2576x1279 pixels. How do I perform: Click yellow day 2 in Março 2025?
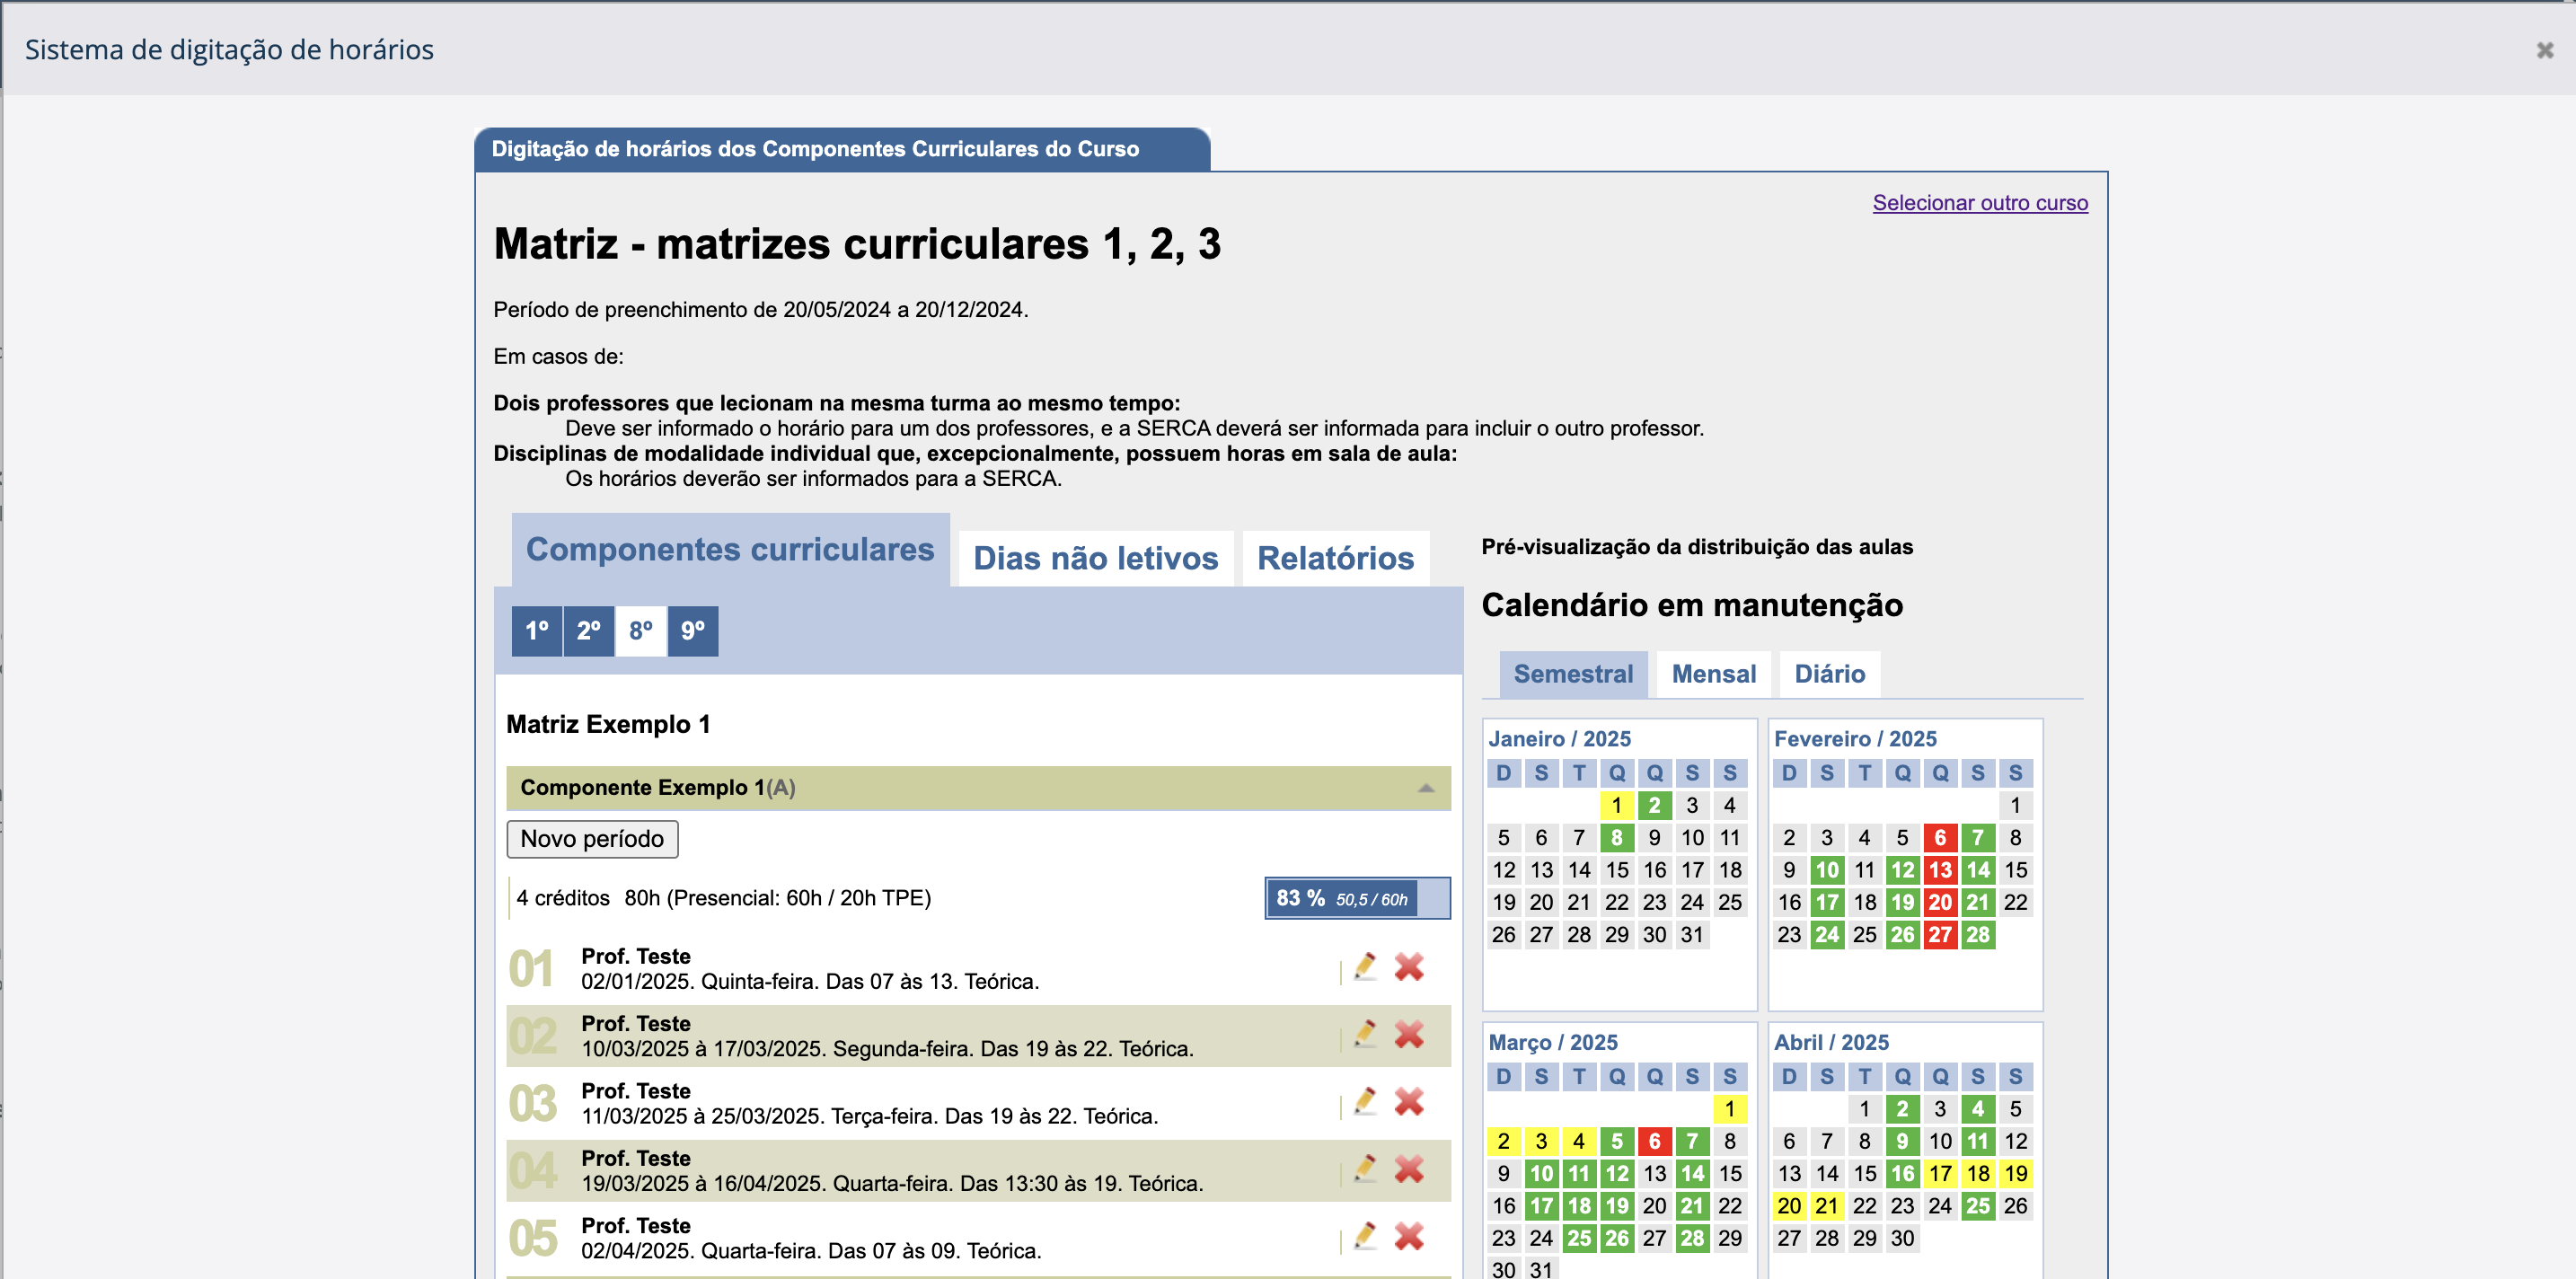(1504, 1141)
